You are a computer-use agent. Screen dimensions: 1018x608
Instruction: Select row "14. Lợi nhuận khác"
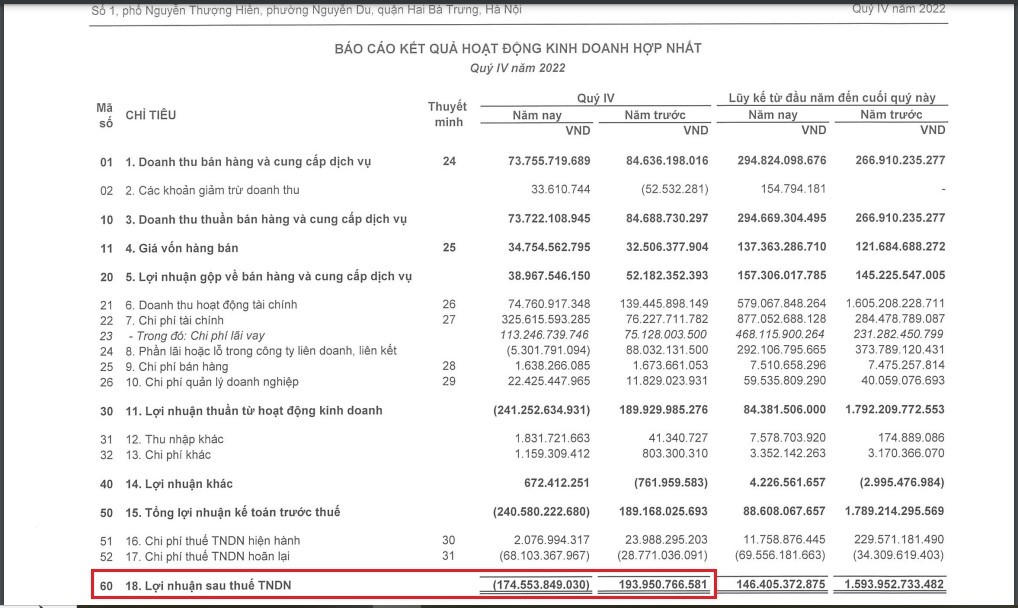click(179, 484)
